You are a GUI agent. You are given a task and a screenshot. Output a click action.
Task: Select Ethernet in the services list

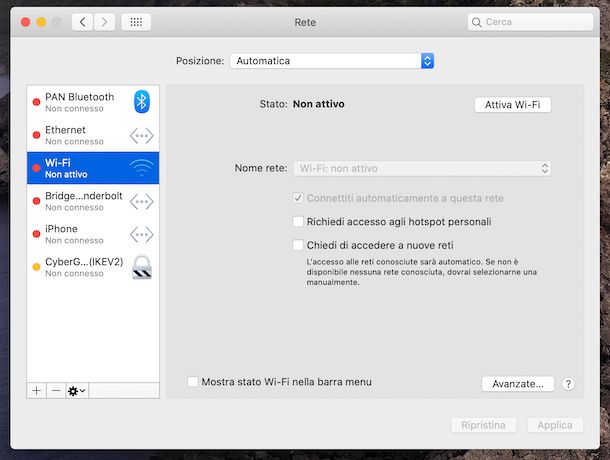pos(93,135)
